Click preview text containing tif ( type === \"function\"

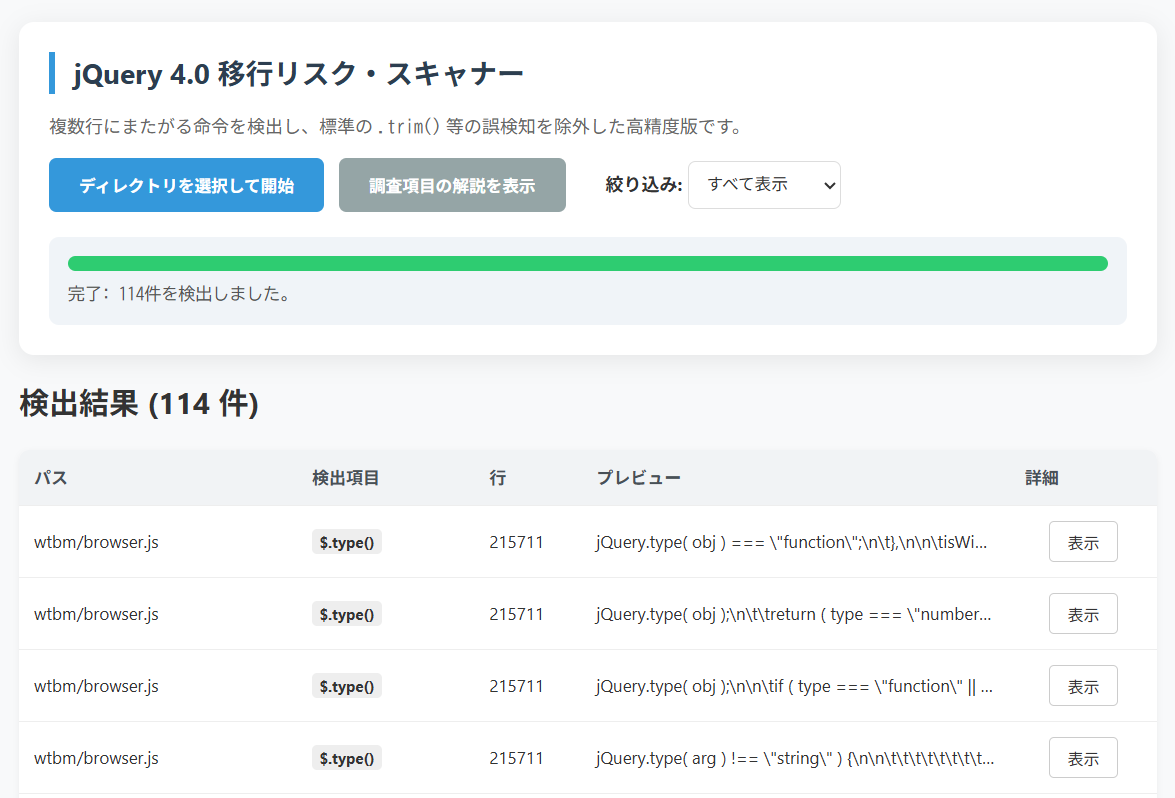(x=794, y=686)
